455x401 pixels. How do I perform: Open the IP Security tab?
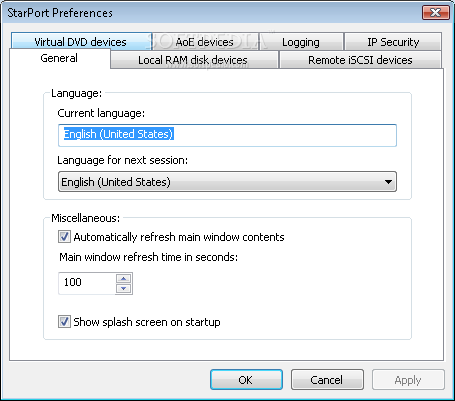pos(393,41)
